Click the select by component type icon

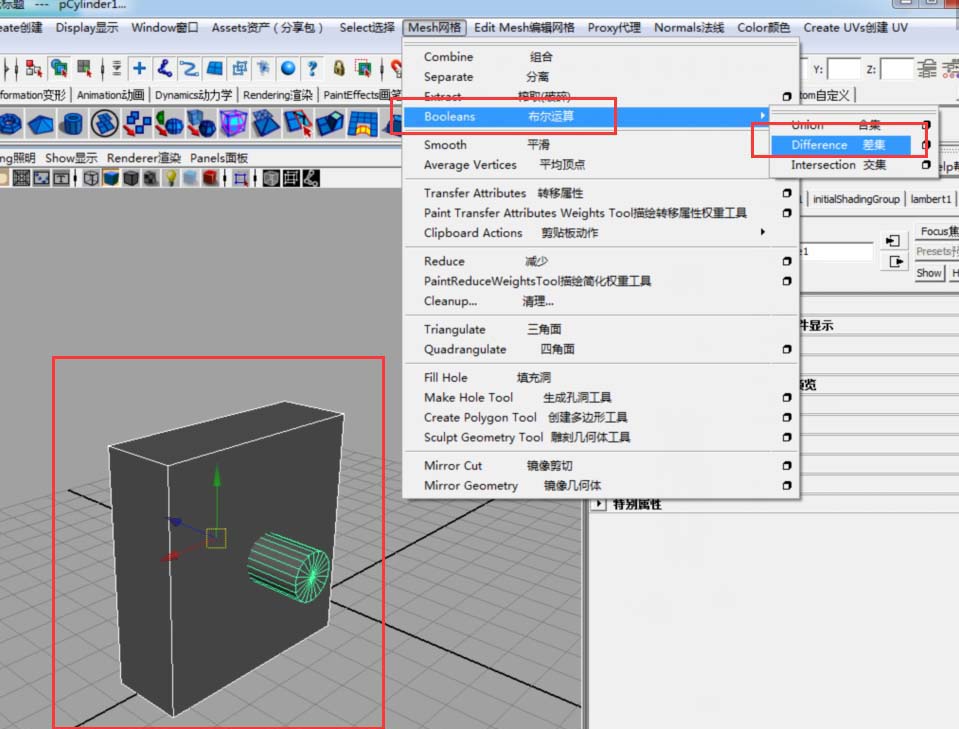[84, 68]
